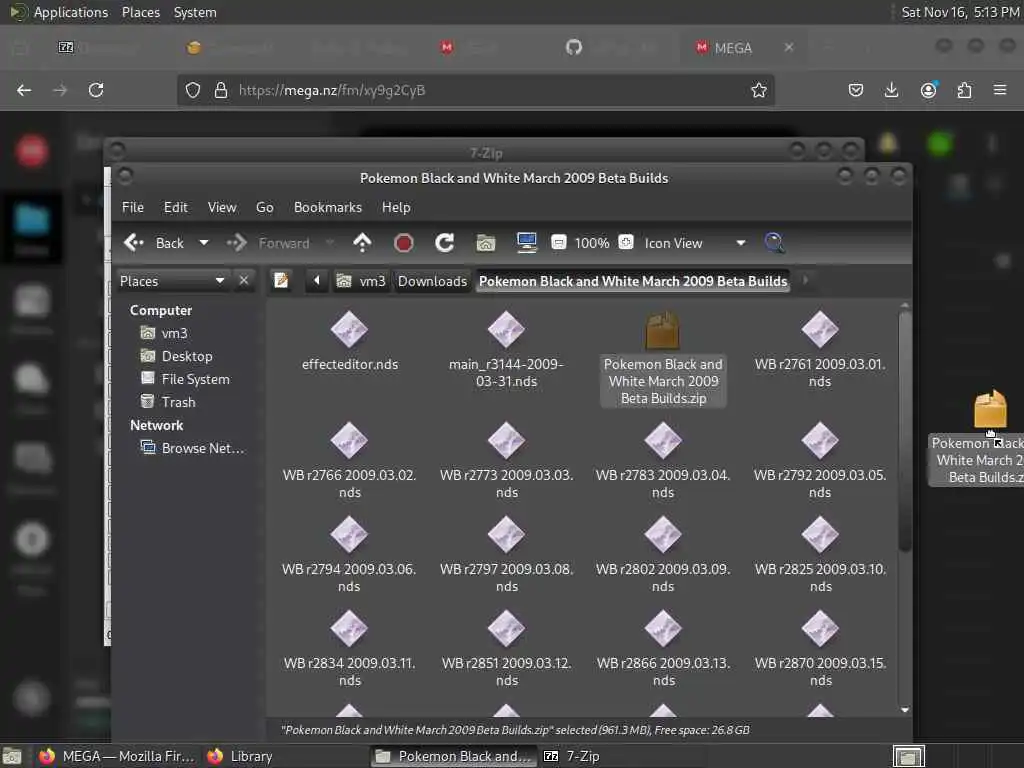This screenshot has height=768, width=1024.
Task: Select WB r2797 2009.03.08.nds icon
Action: [x=506, y=534]
